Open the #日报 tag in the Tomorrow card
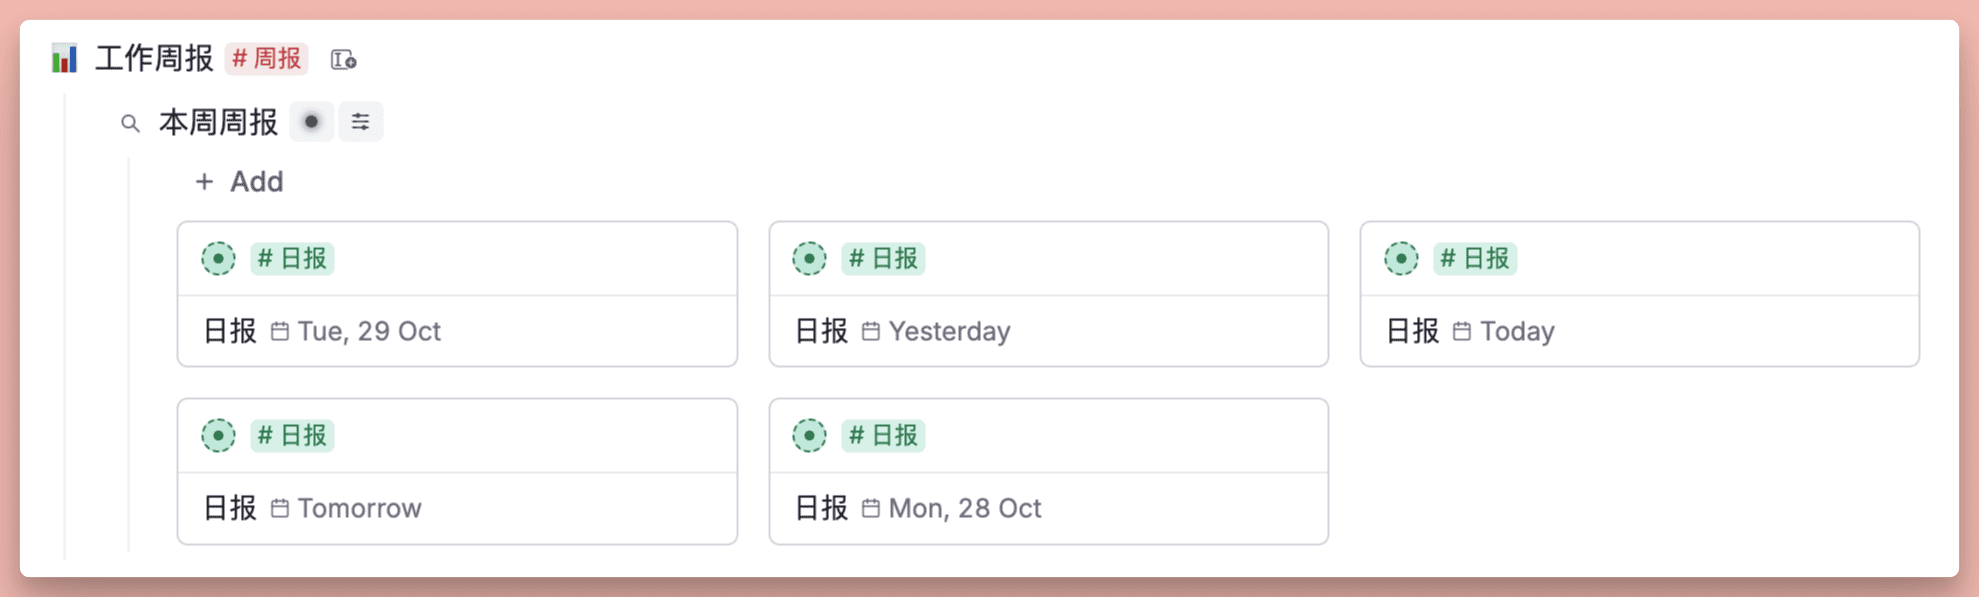Viewport: 1979px width, 597px height. [292, 436]
